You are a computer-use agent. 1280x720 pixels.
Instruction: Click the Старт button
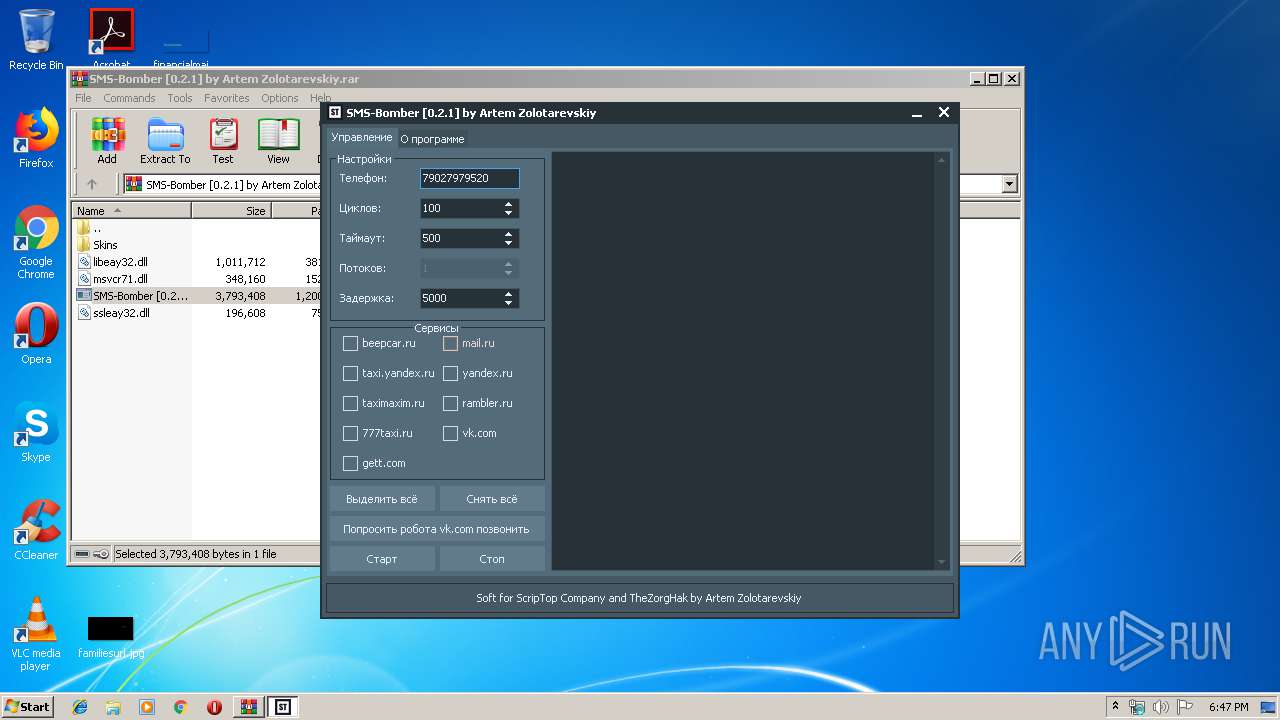[x=382, y=559]
